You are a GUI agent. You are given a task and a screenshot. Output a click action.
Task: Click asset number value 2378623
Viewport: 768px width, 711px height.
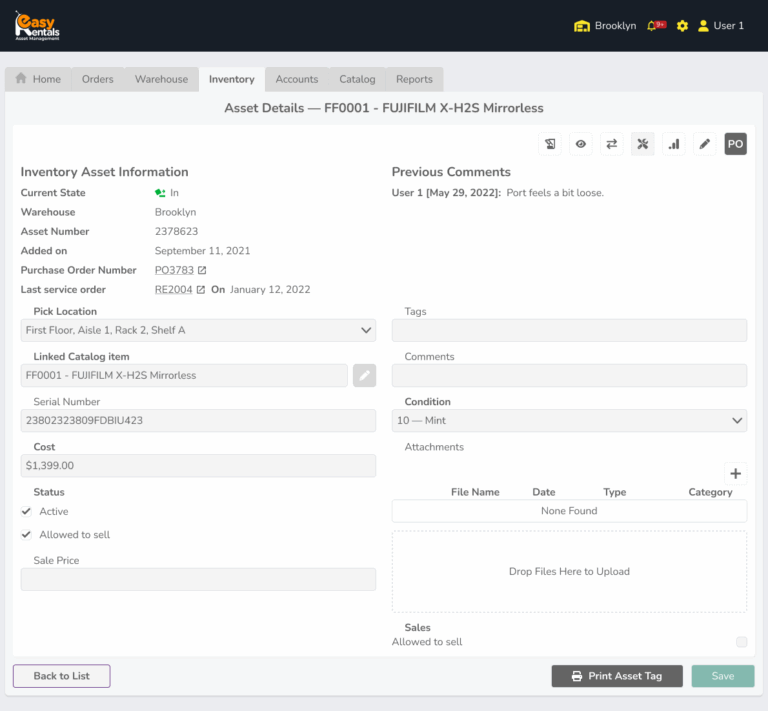pyautogui.click(x=176, y=232)
